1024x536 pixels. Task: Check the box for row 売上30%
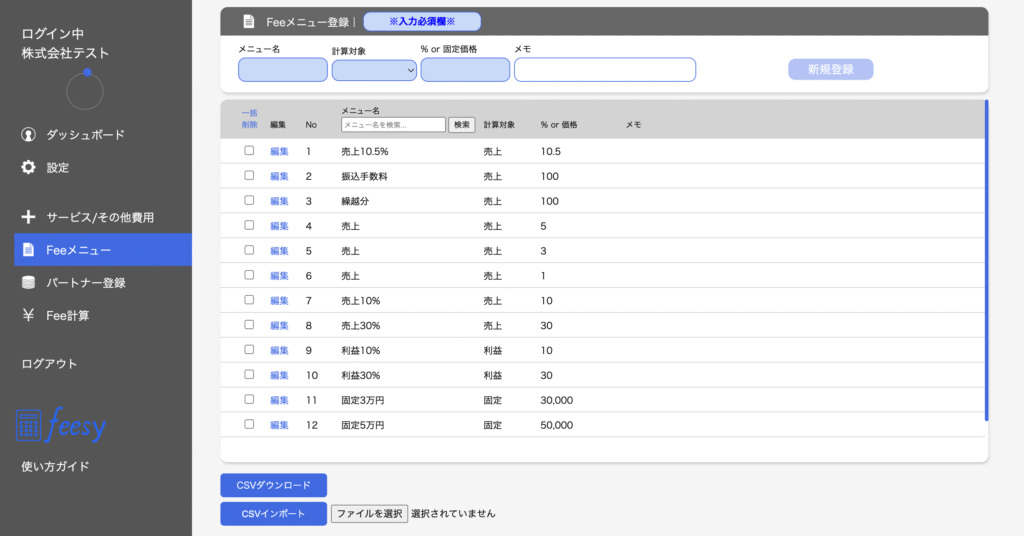click(249, 324)
